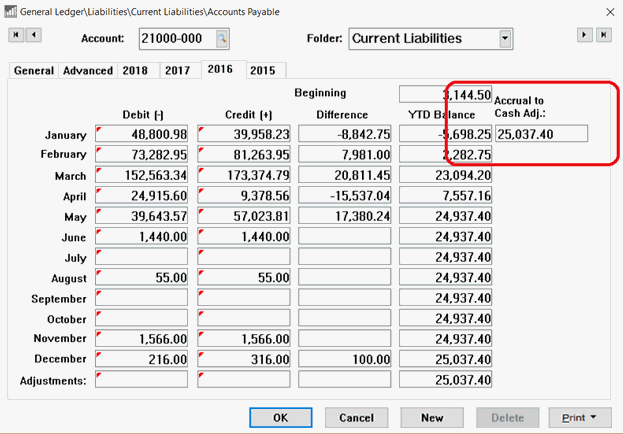Click the Adjustments credit field
This screenshot has width=623, height=434.
coord(244,380)
